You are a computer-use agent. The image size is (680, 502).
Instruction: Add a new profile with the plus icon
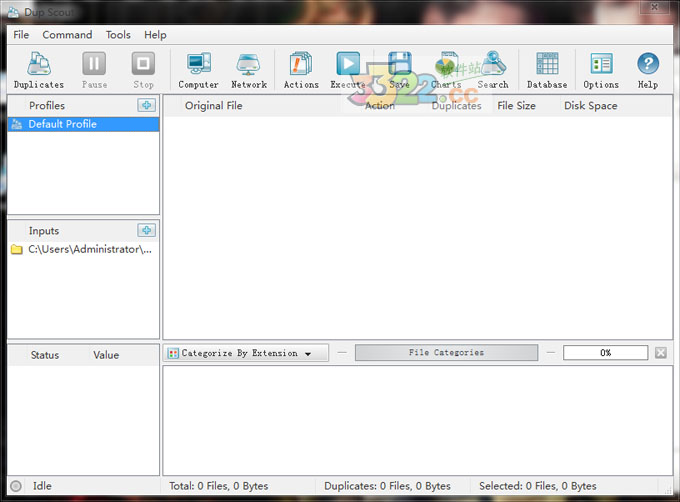[147, 105]
